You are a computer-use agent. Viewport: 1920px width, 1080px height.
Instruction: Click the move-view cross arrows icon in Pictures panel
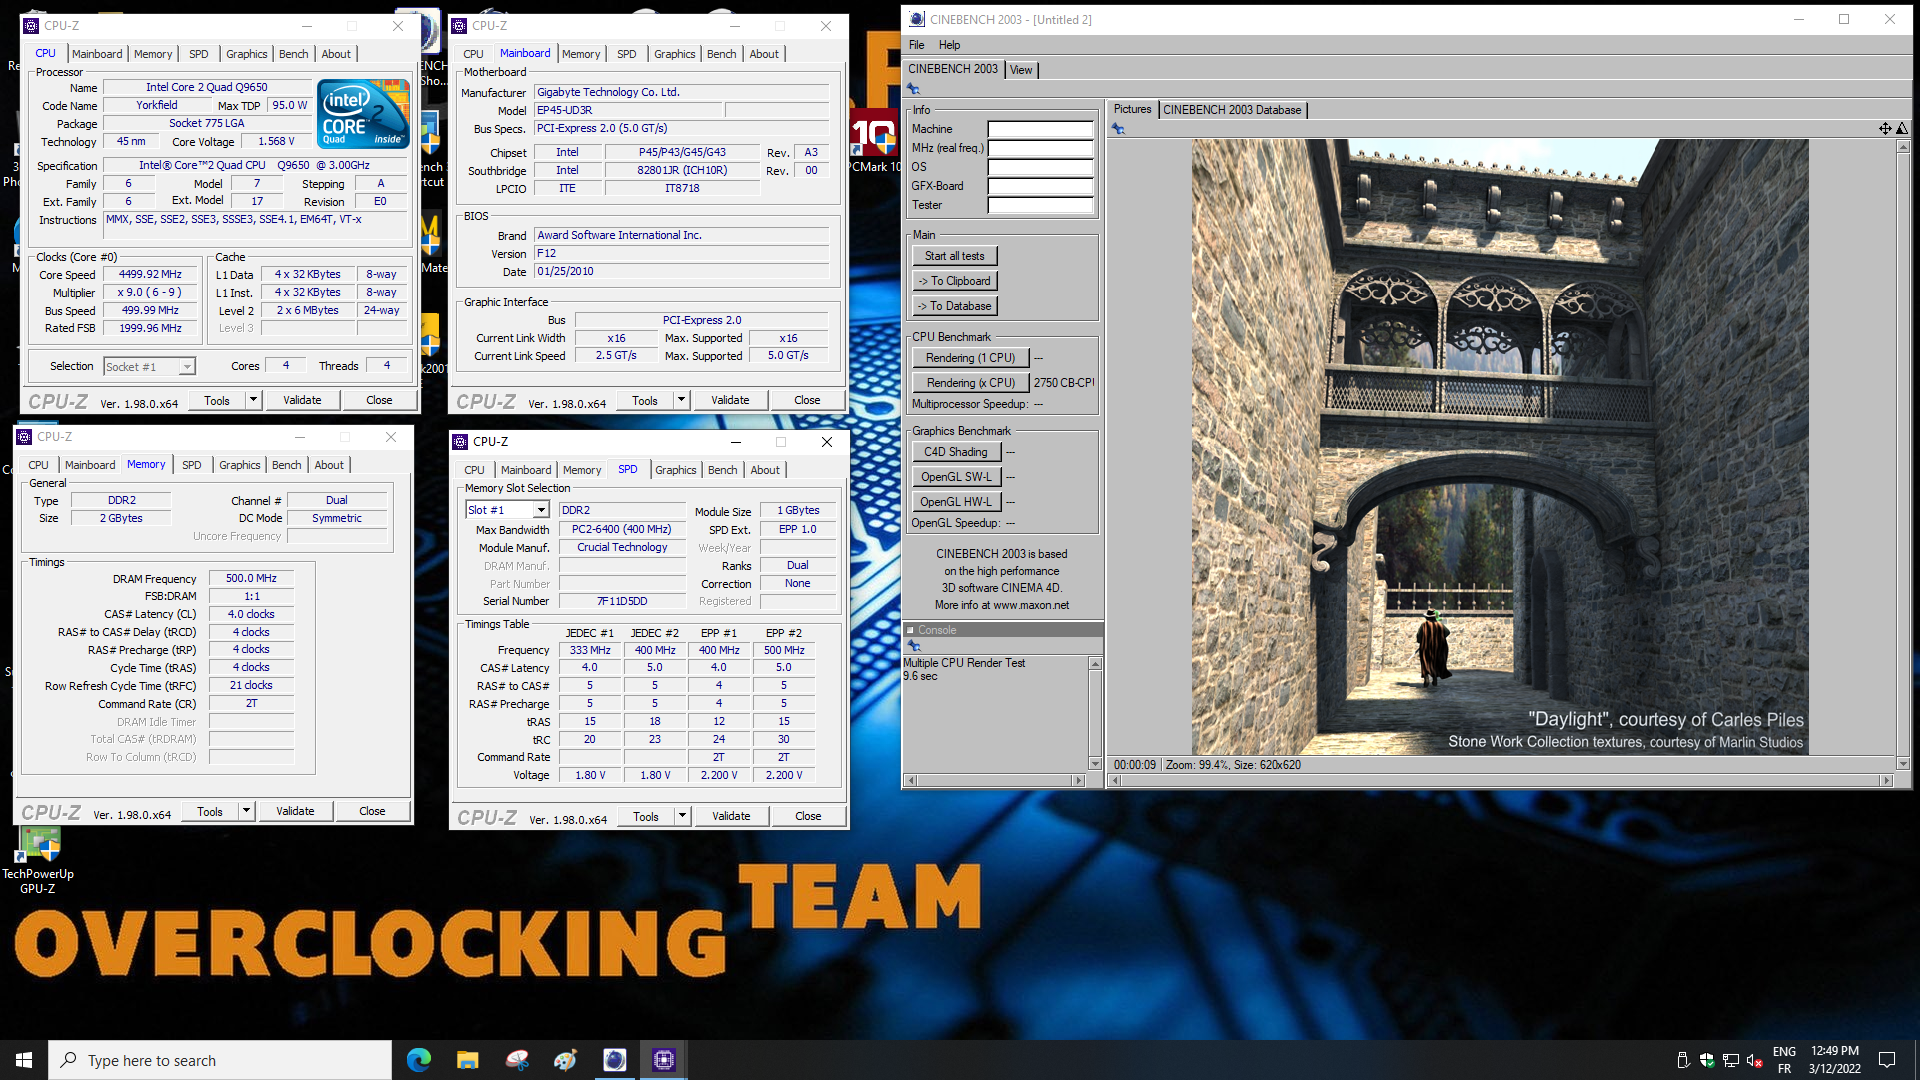pyautogui.click(x=1884, y=129)
